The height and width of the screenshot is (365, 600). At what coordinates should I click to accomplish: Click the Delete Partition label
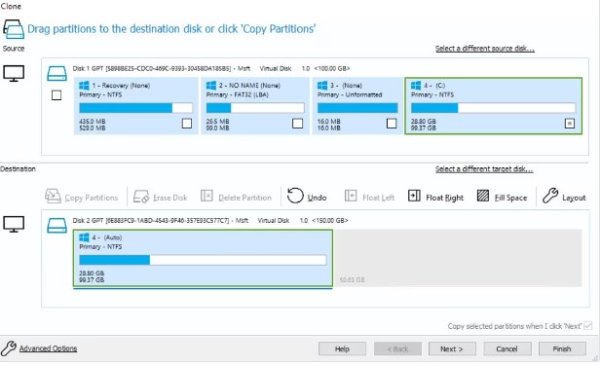click(245, 198)
